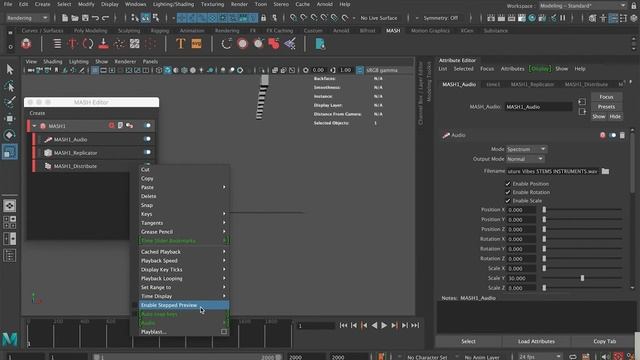Adjust the Rotation Z slider handle
Image resolution: width=640 pixels, height=360 pixels.
coord(544,258)
